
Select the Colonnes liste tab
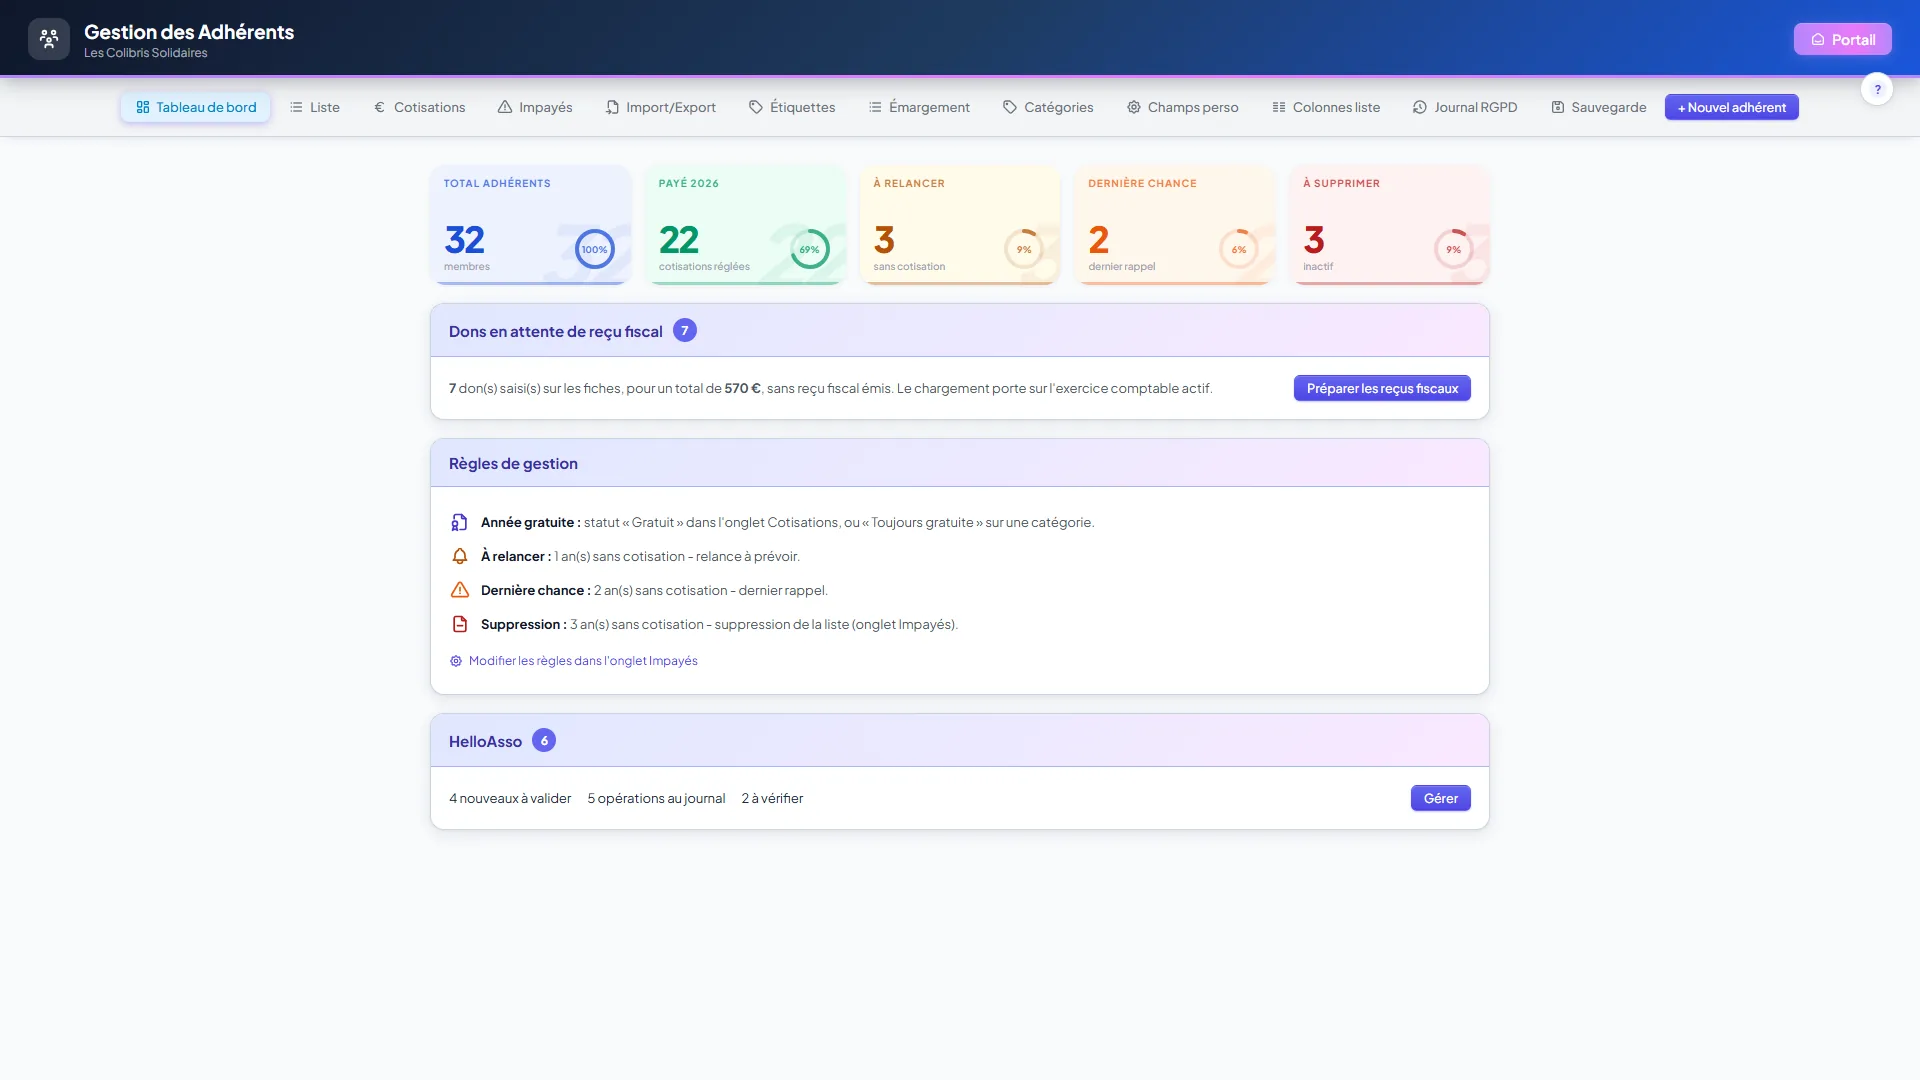1326,107
